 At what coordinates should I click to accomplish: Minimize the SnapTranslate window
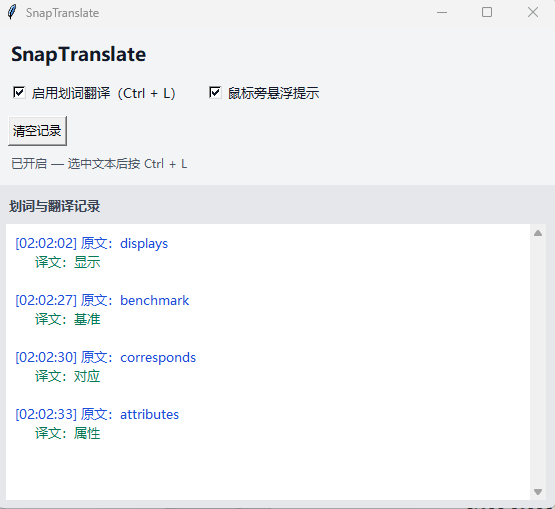tap(442, 12)
